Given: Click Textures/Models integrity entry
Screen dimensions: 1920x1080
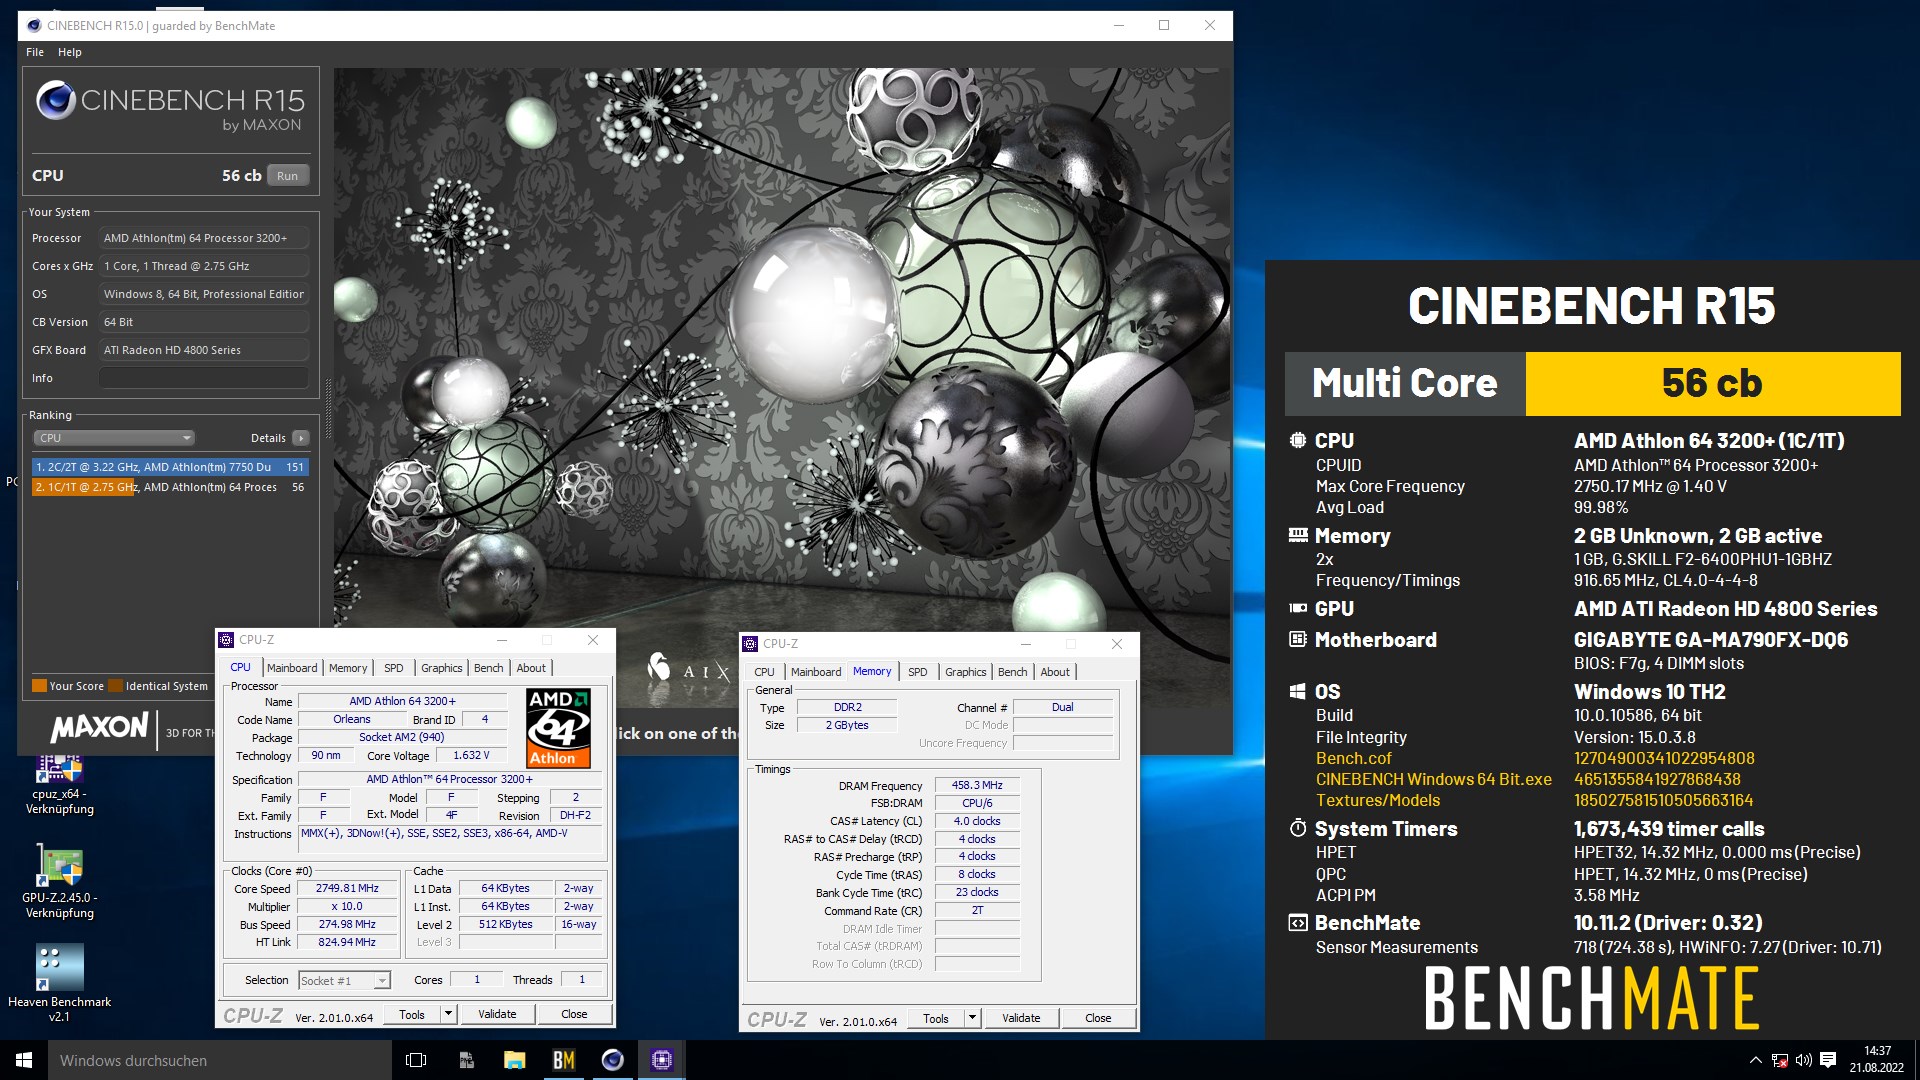Looking at the screenshot, I should pyautogui.click(x=1377, y=800).
